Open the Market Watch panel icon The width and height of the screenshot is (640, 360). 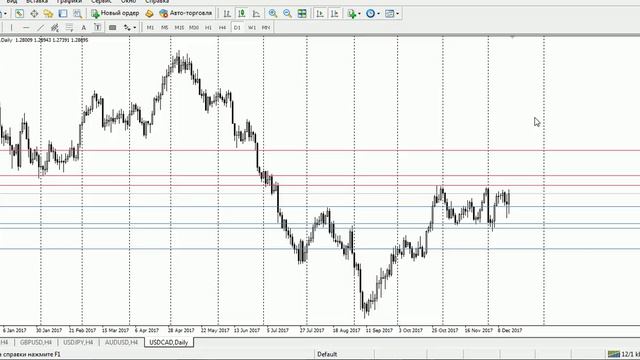tap(19, 13)
